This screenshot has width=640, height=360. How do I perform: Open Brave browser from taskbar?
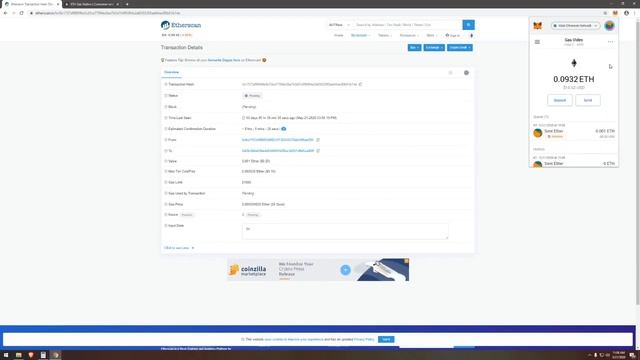click(31, 355)
